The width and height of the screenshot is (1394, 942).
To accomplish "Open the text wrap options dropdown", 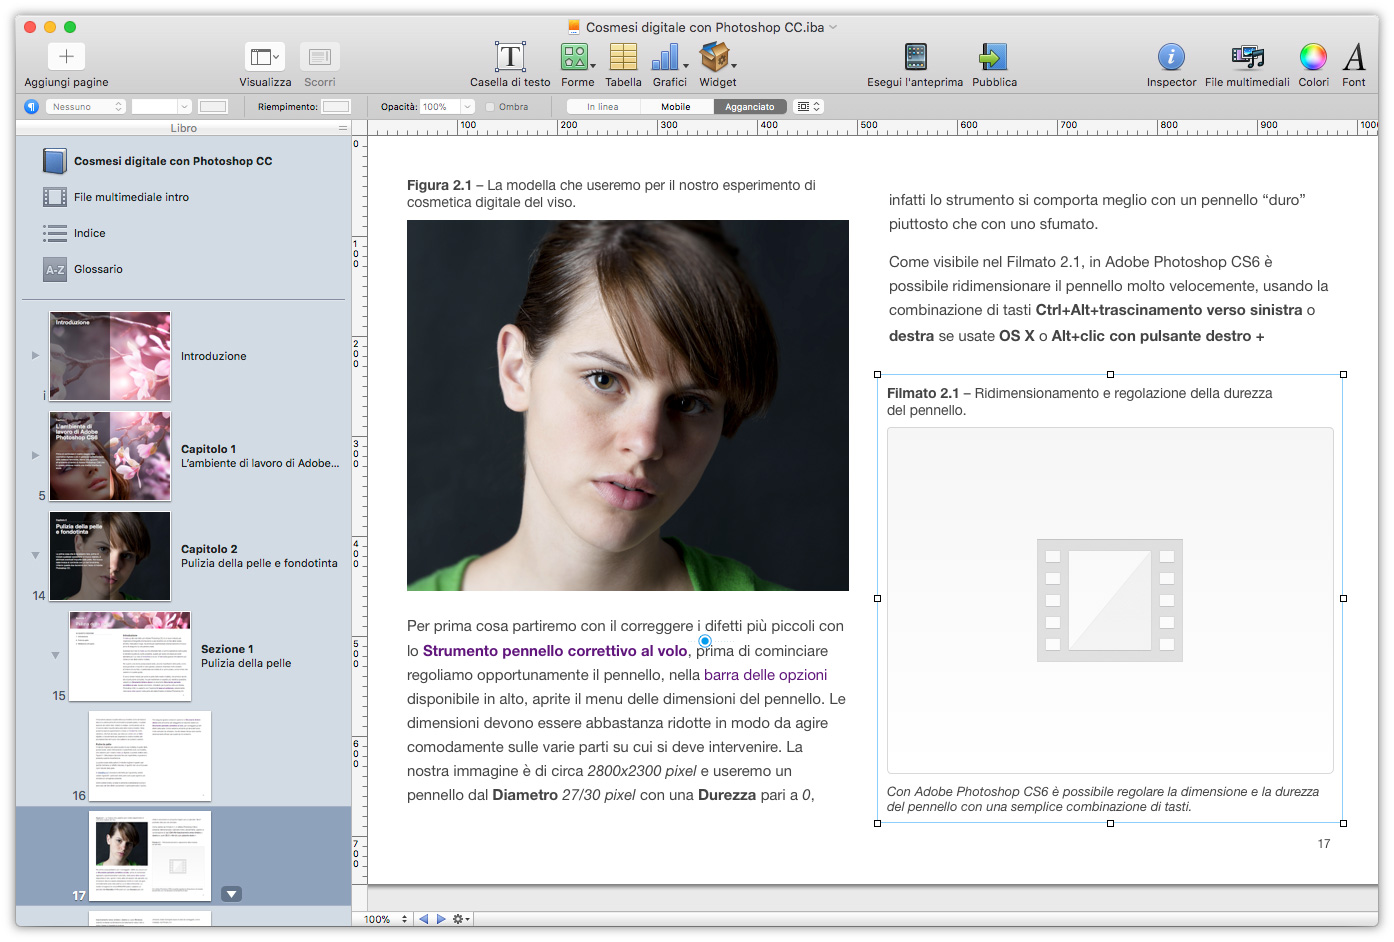I will [x=808, y=106].
